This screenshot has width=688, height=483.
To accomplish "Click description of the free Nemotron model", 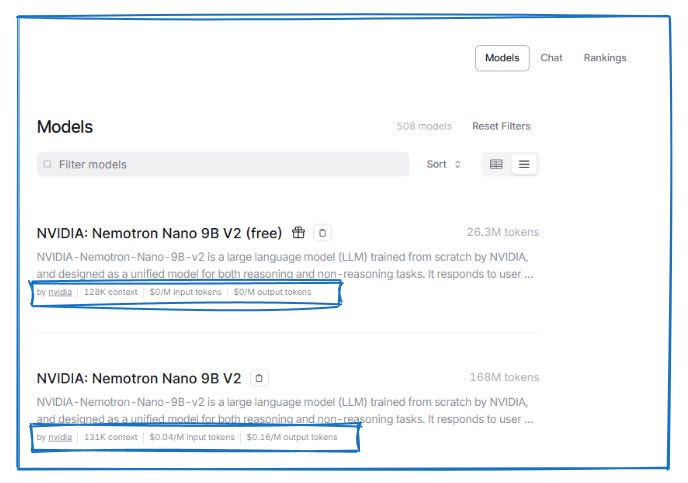I will 285,265.
